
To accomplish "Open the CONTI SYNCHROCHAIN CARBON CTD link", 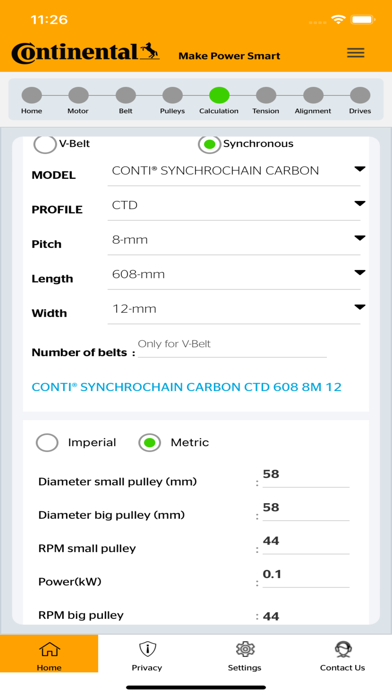I will pyautogui.click(x=186, y=387).
